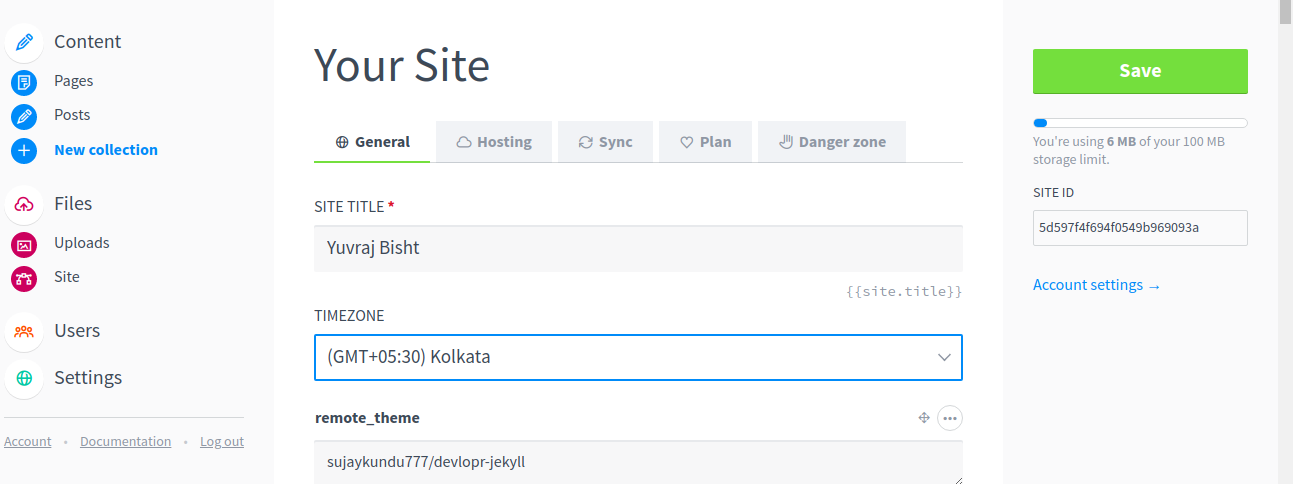The image size is (1293, 484).
Task: Click the New collection plus icon
Action: coord(24,150)
